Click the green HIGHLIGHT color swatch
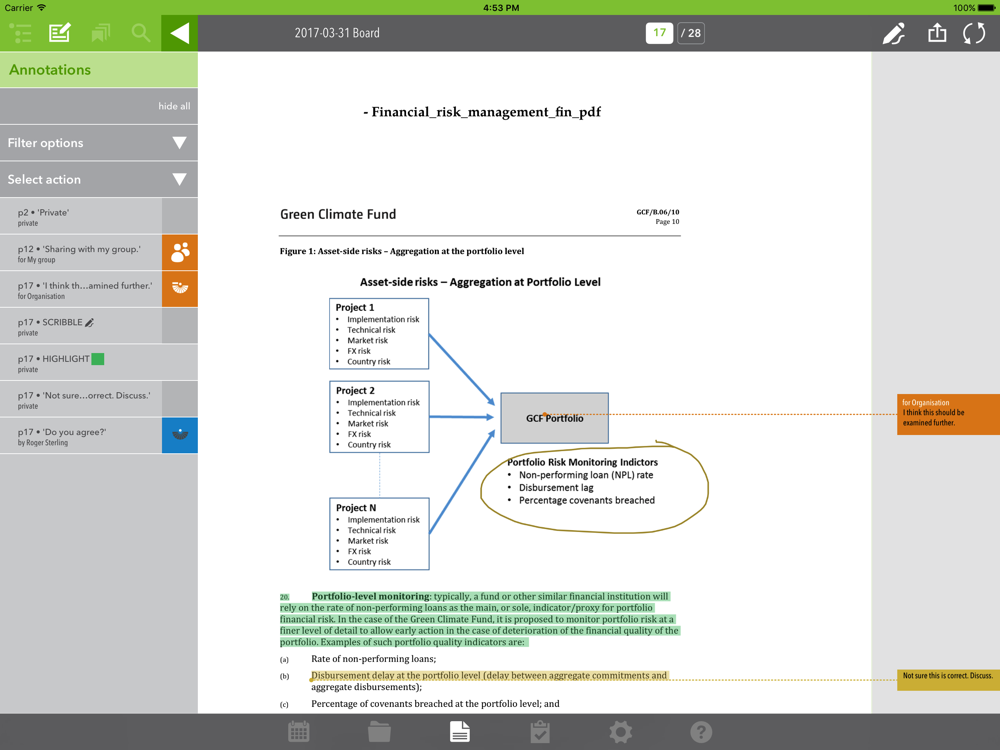The width and height of the screenshot is (1000, 750). (x=98, y=359)
